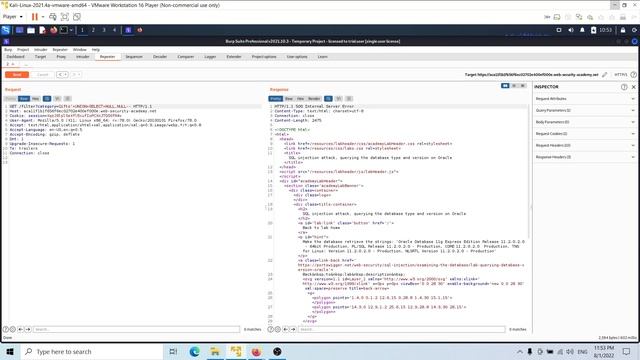Expand Request Cookies section

[x=585, y=133]
